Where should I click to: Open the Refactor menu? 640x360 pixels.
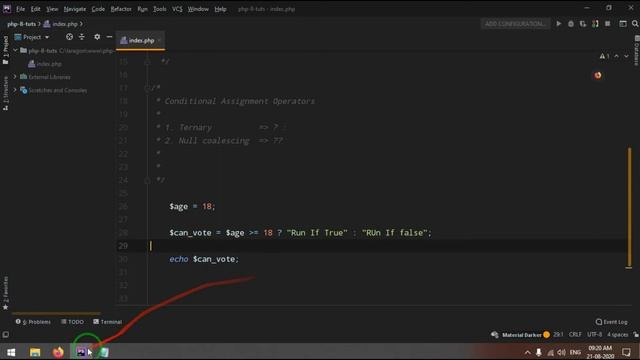[121, 9]
